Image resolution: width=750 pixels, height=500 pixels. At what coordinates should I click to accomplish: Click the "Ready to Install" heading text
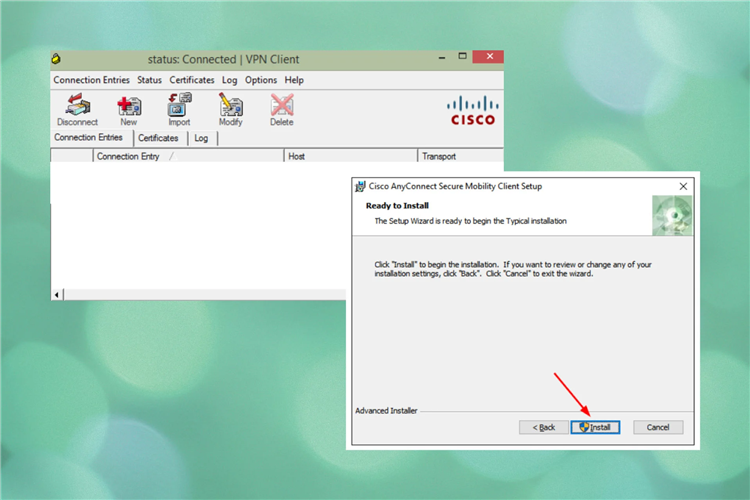(397, 206)
